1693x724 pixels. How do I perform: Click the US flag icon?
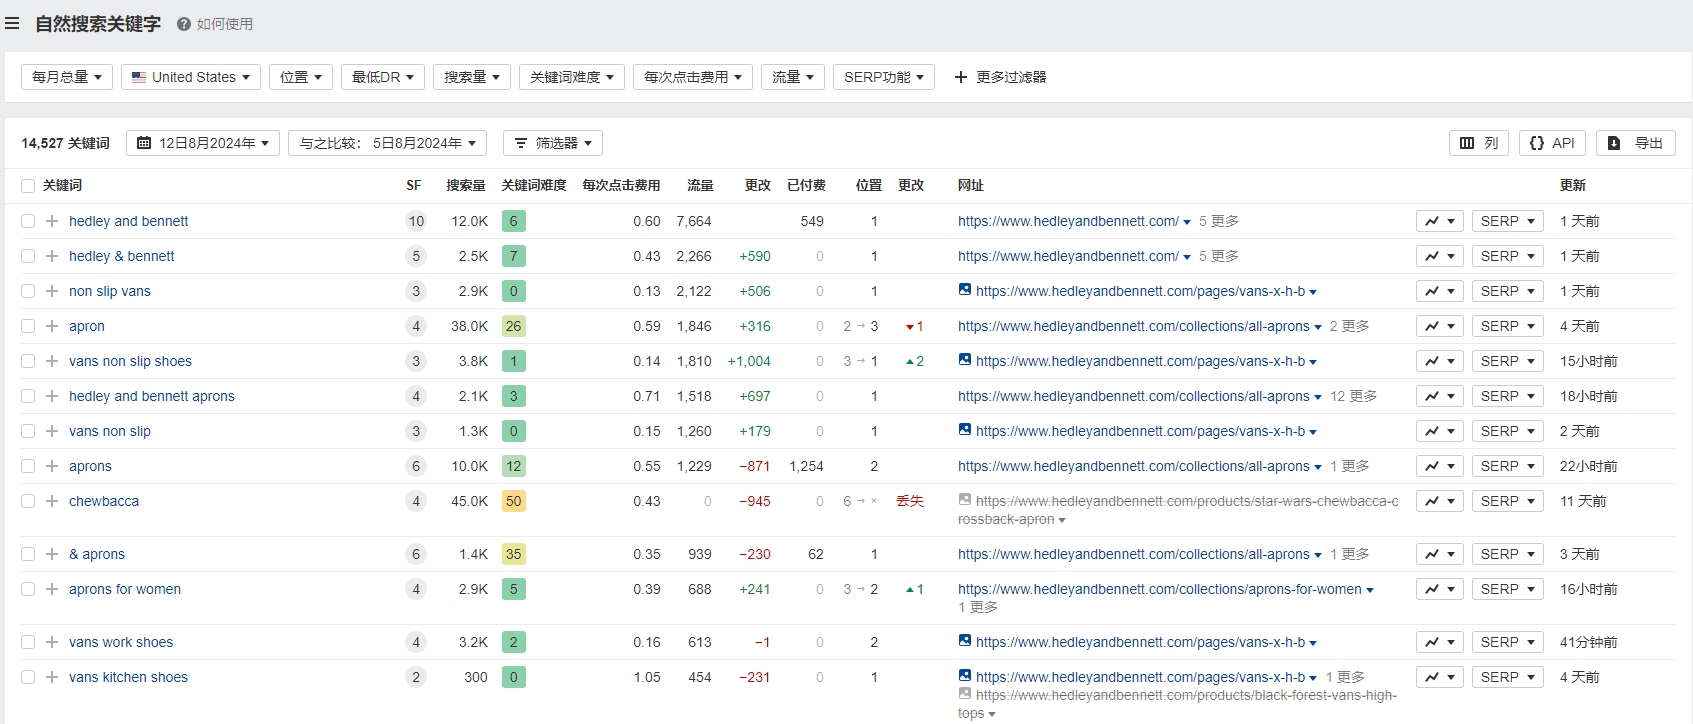[x=139, y=77]
